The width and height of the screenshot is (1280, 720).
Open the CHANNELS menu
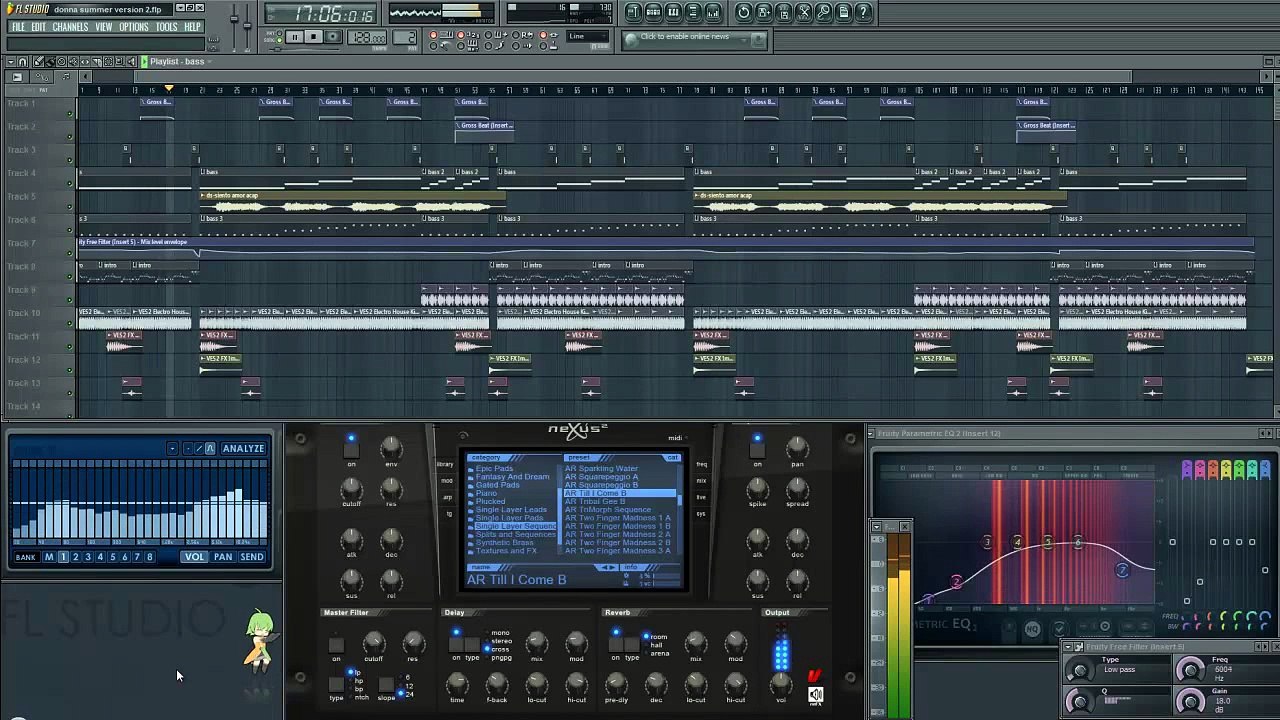click(x=70, y=27)
